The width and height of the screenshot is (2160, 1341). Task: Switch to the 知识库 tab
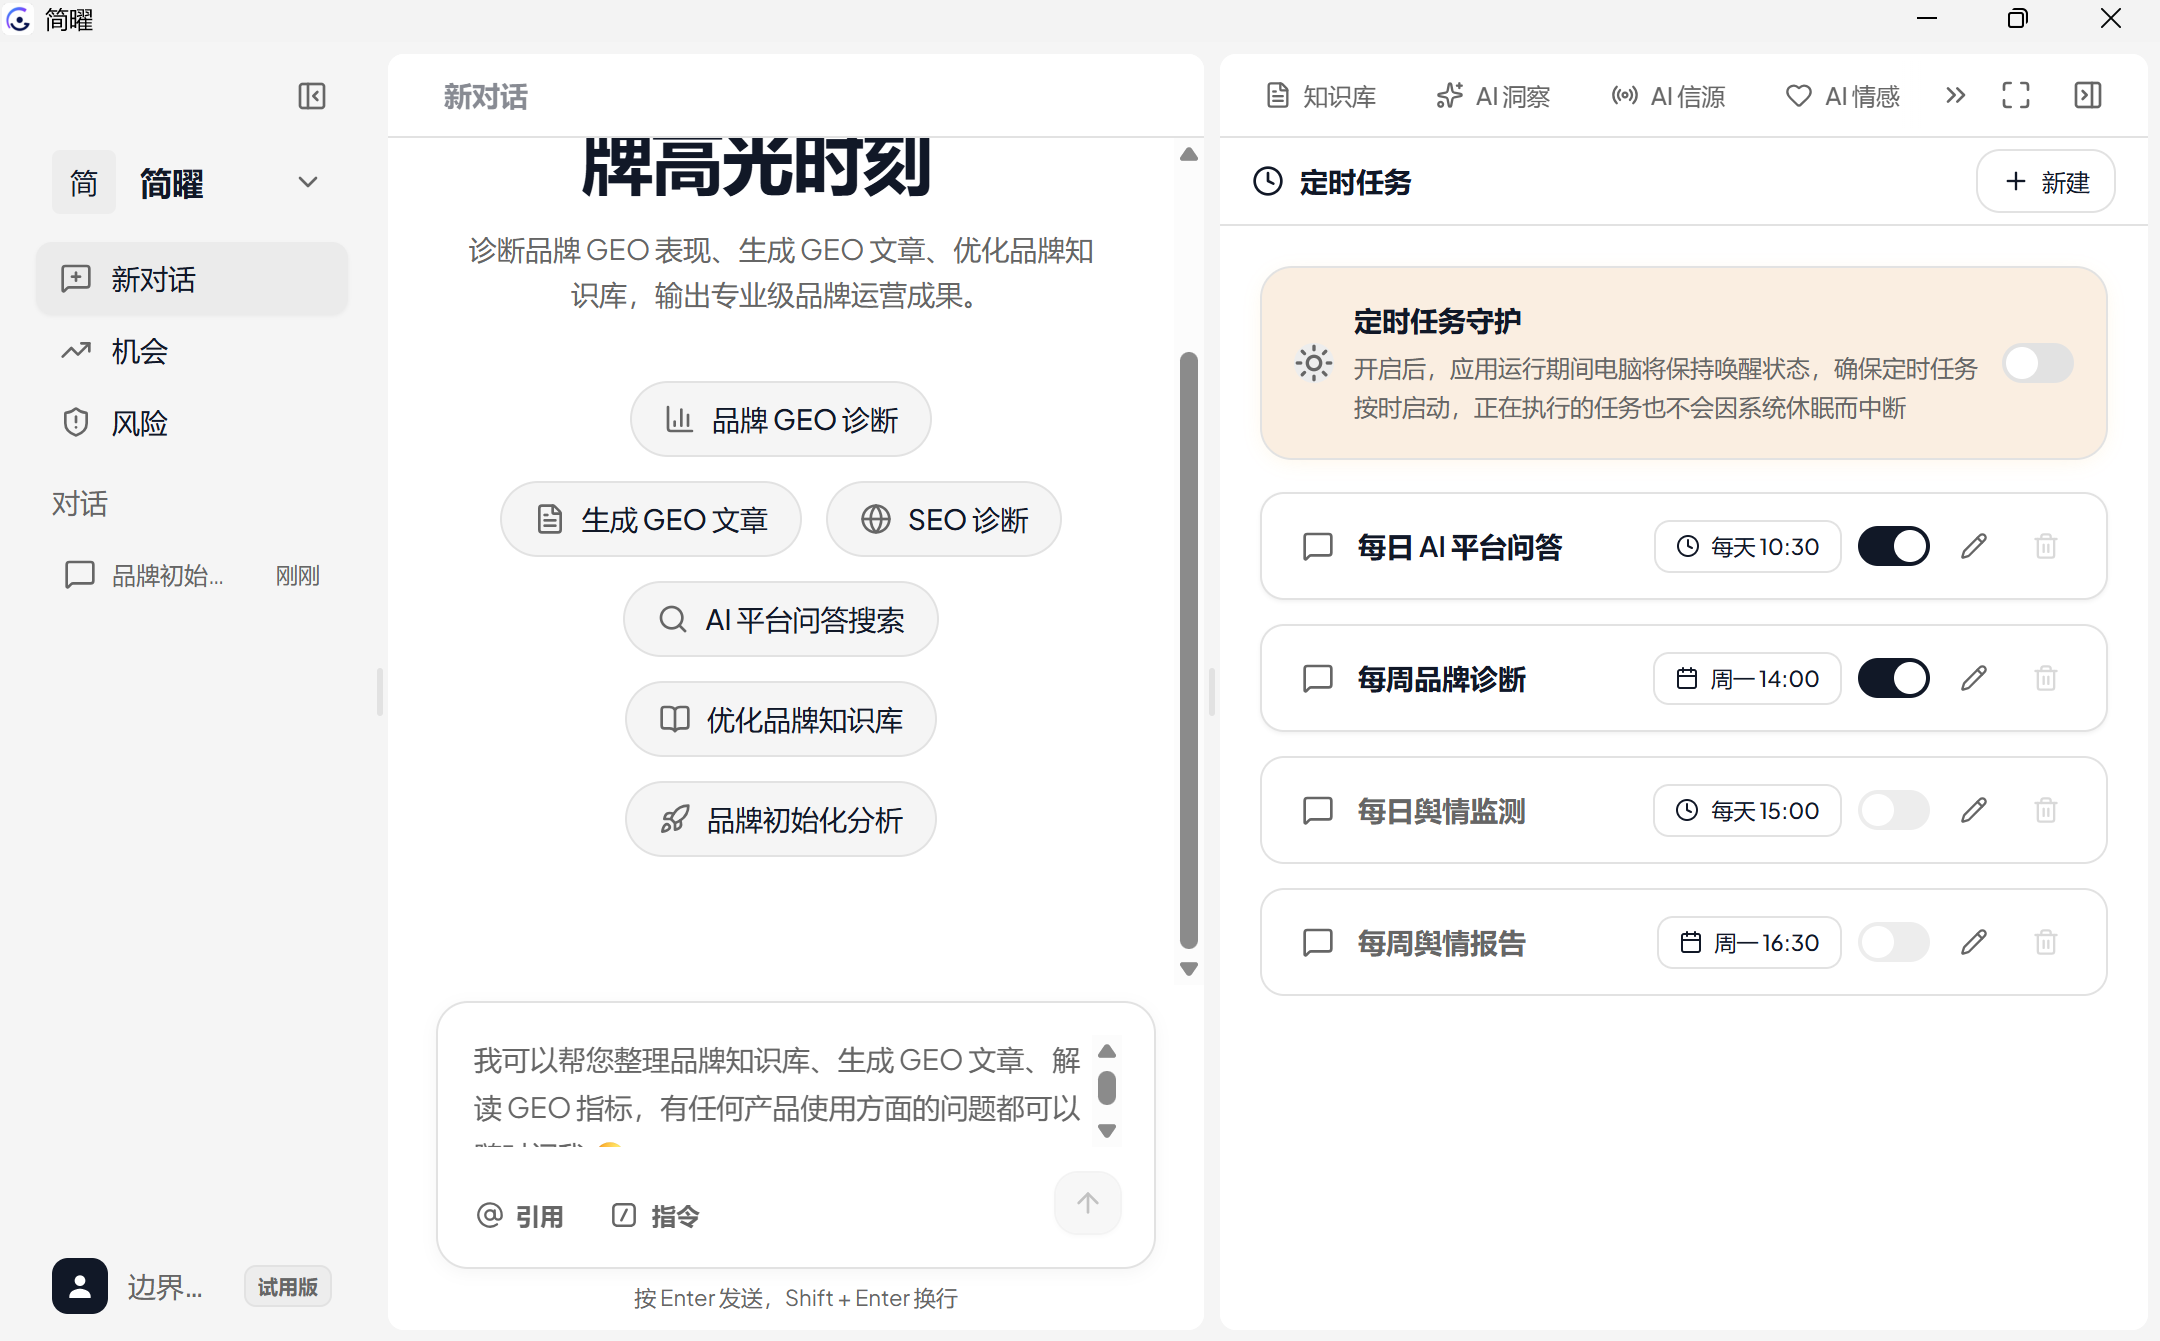click(1321, 96)
